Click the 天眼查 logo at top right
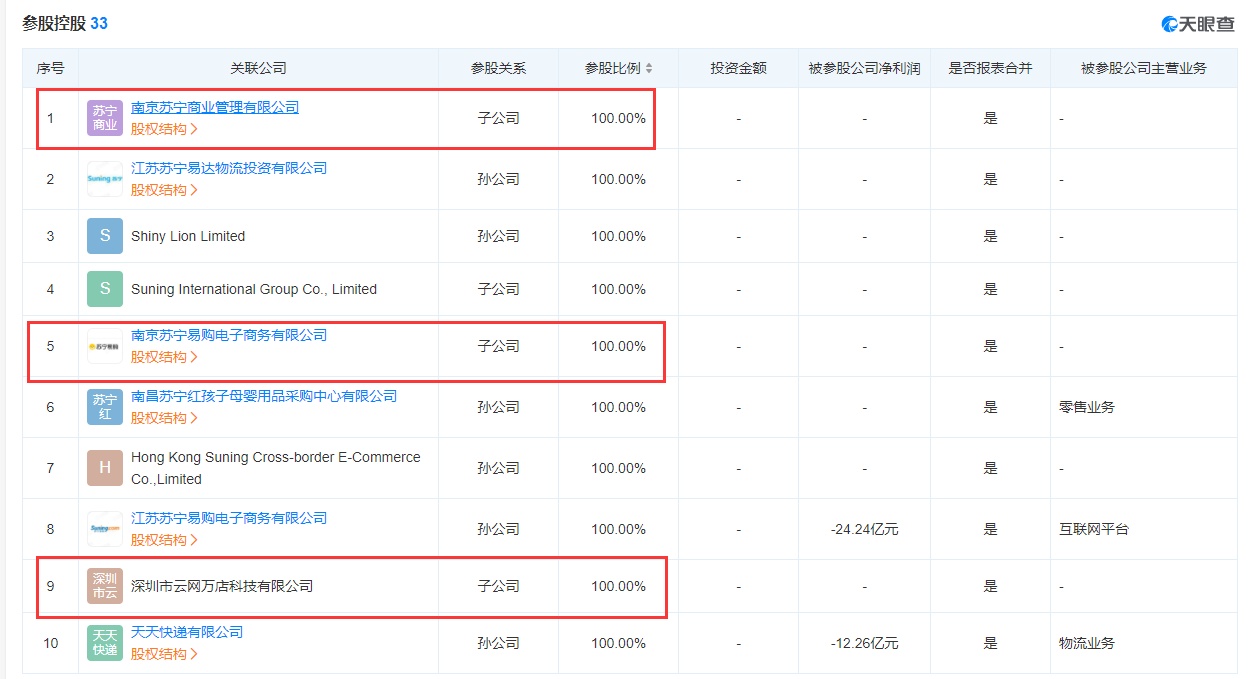Image resolution: width=1249 pixels, height=679 pixels. coord(1197,24)
